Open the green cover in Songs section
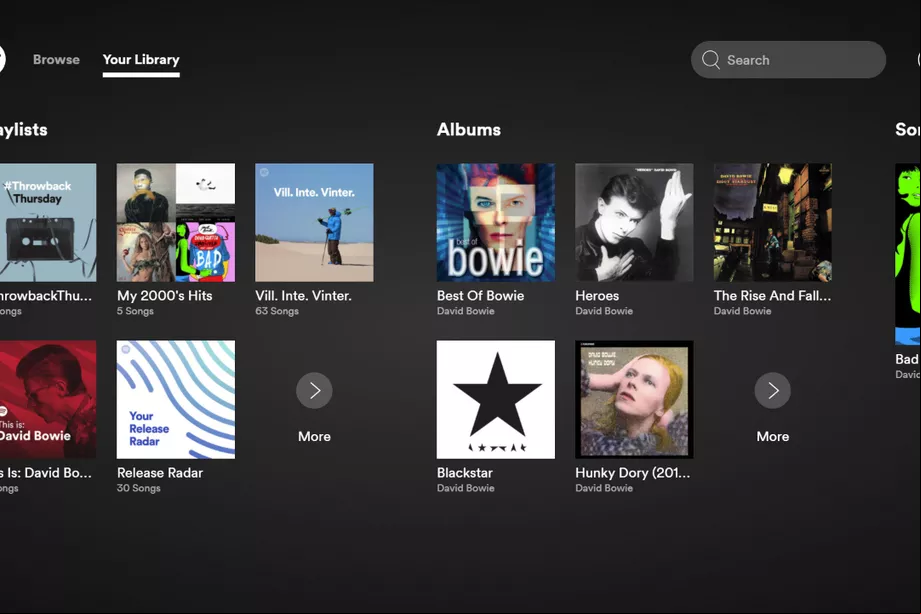921x614 pixels. tap(907, 254)
